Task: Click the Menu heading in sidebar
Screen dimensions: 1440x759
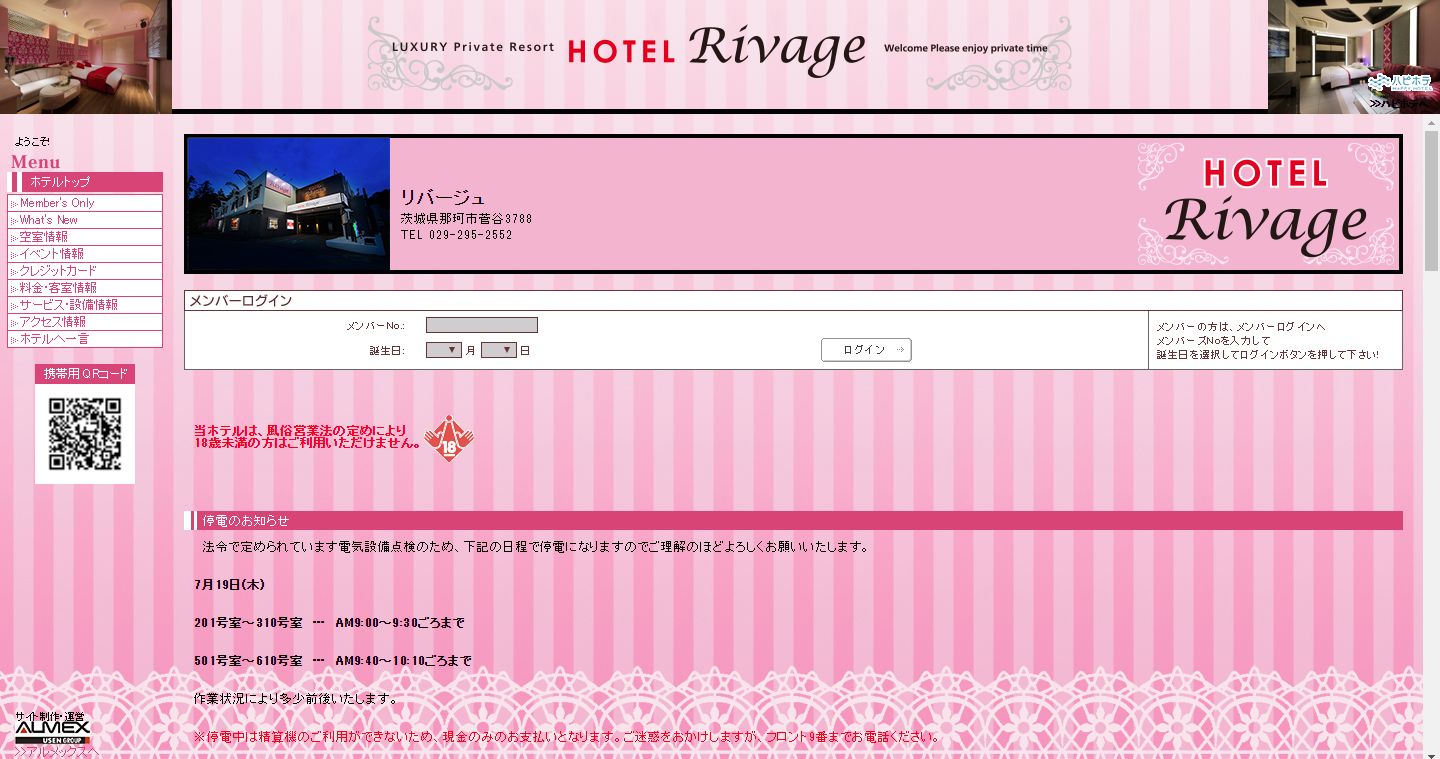Action: [36, 162]
